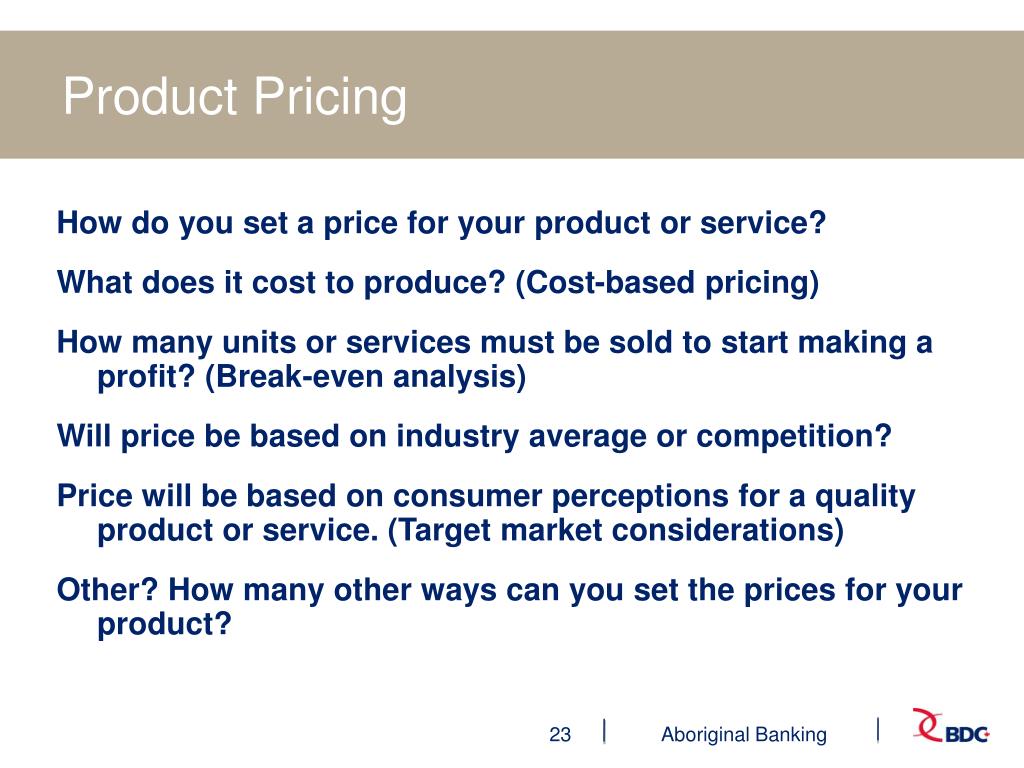
Task: Click the tan header banner
Action: pyautogui.click(x=512, y=94)
